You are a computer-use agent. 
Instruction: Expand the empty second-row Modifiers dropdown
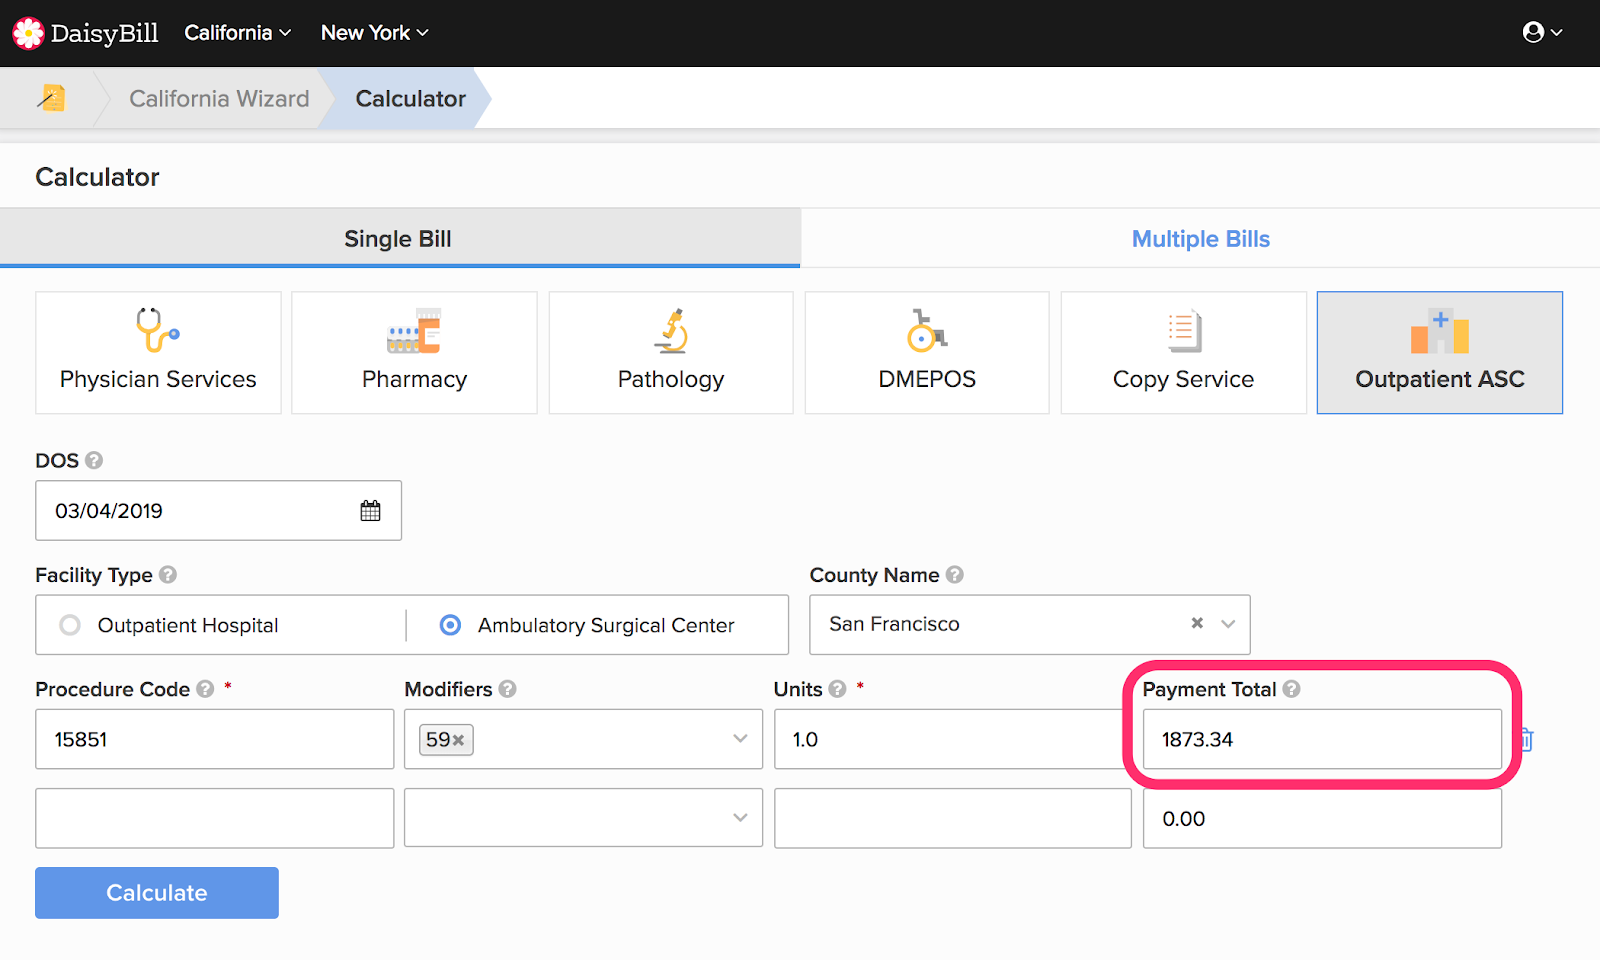tap(740, 818)
